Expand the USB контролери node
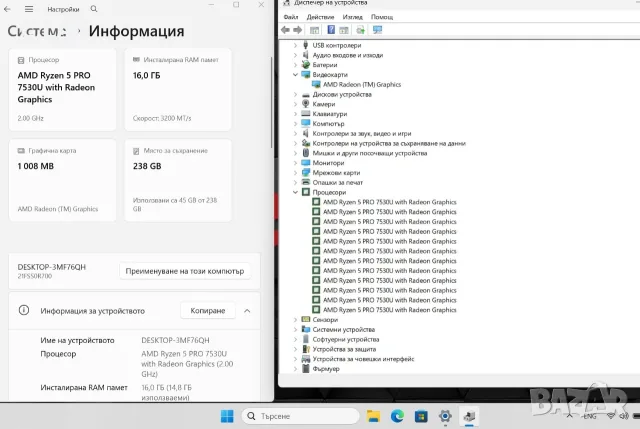 tap(295, 45)
